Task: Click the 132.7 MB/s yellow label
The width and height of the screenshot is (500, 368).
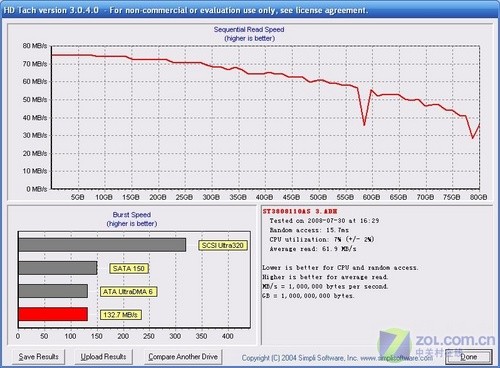Action: click(x=120, y=315)
